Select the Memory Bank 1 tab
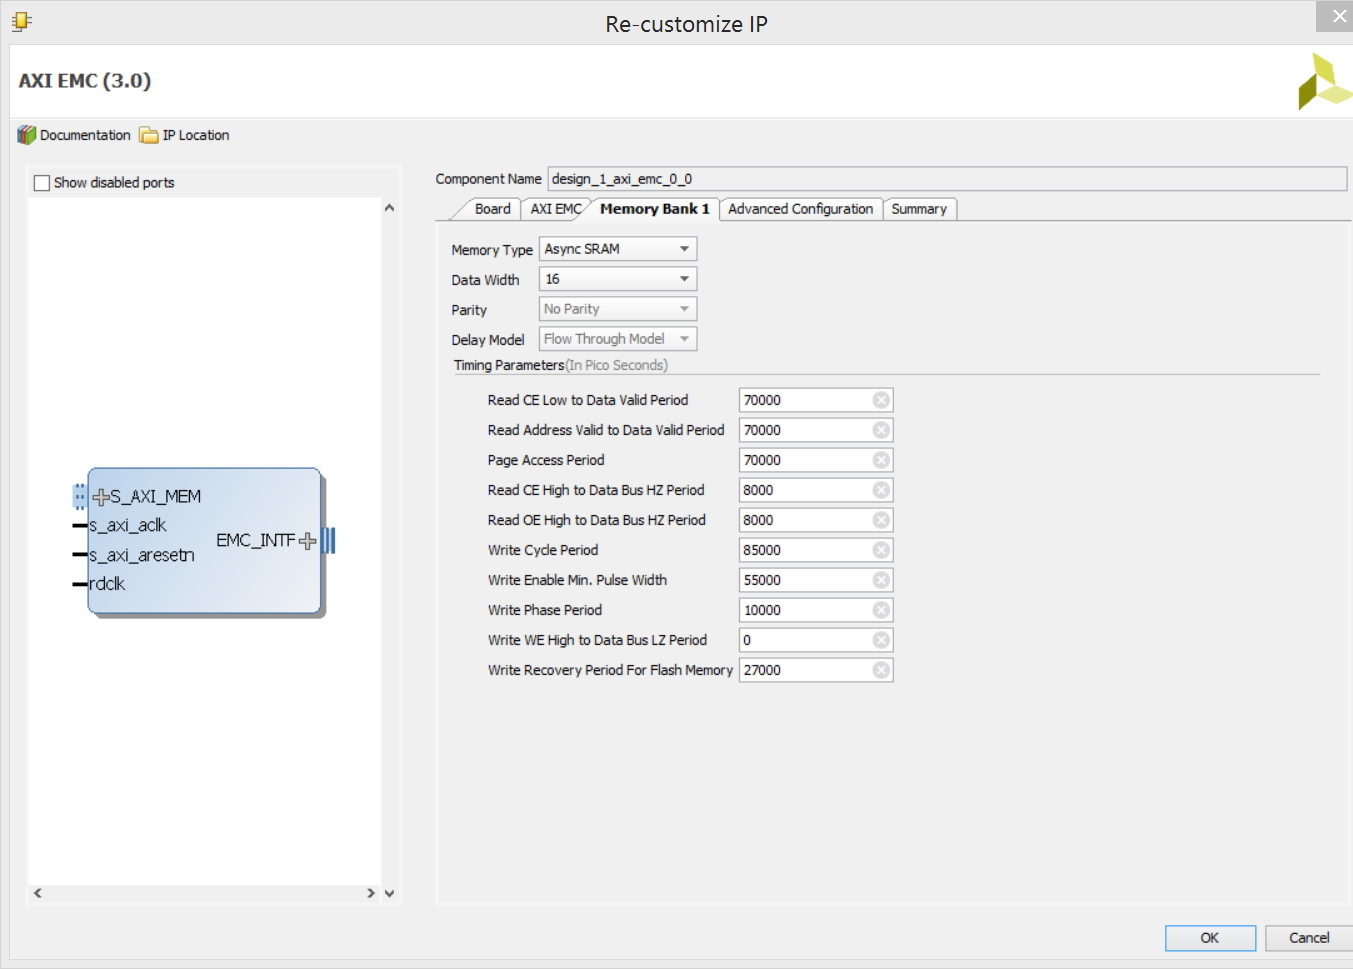 (x=654, y=209)
